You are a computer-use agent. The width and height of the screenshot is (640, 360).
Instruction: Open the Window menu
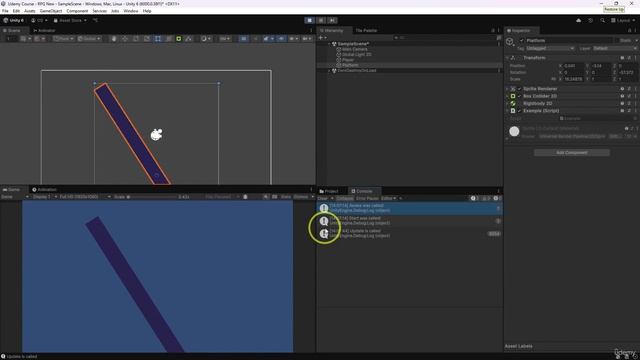coord(131,11)
